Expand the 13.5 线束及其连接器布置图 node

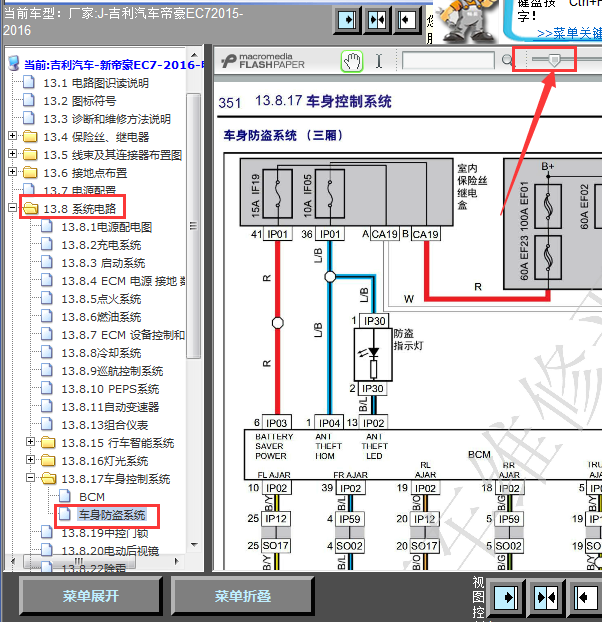[x=12, y=154]
